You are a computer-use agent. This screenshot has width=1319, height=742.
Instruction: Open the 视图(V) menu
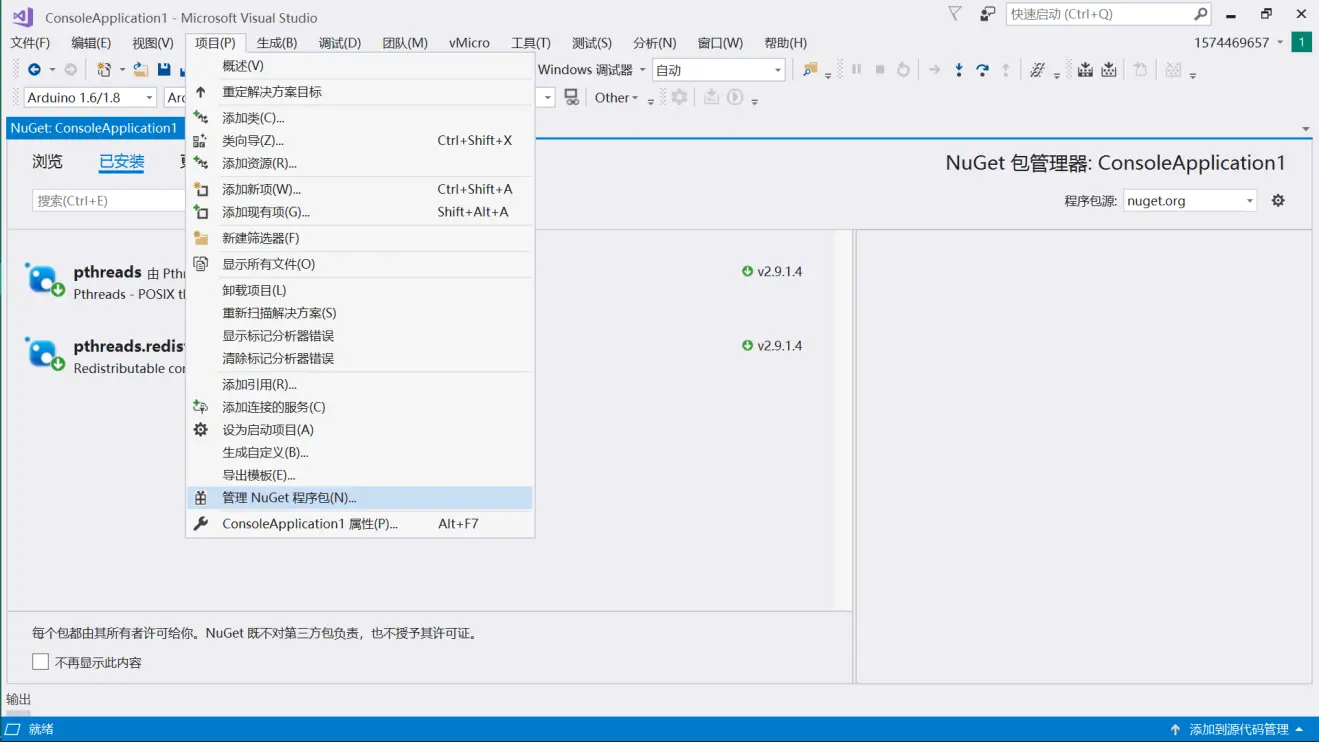153,43
